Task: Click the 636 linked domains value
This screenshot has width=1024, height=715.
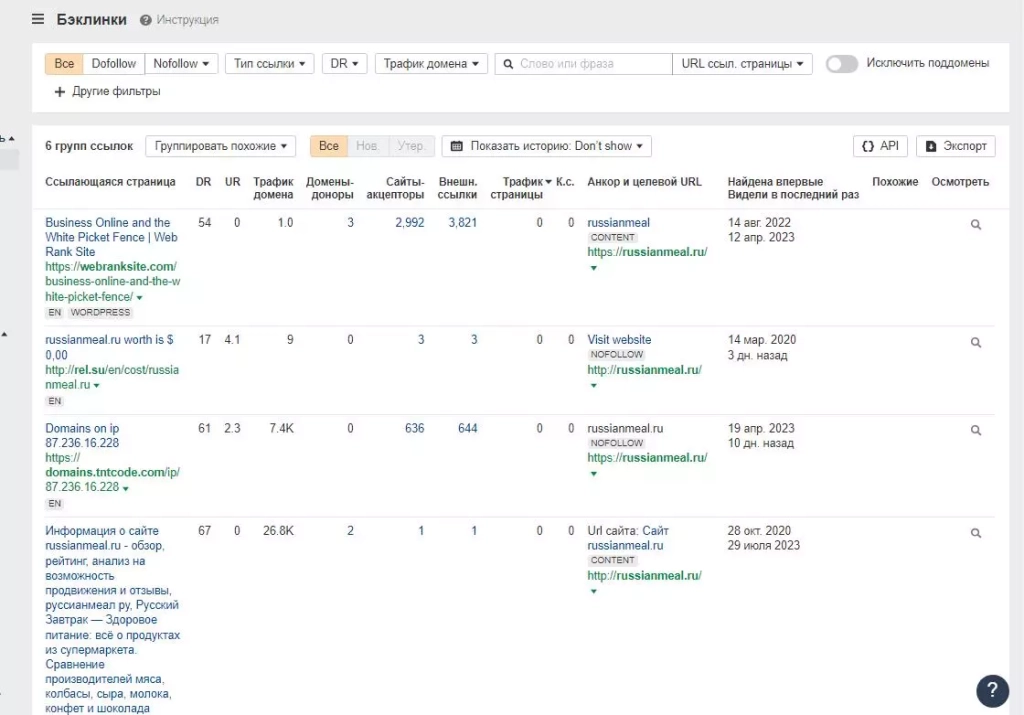Action: (x=414, y=428)
